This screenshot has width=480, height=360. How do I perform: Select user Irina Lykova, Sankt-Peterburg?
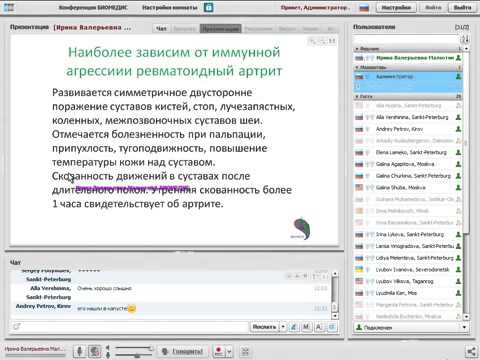click(408, 234)
